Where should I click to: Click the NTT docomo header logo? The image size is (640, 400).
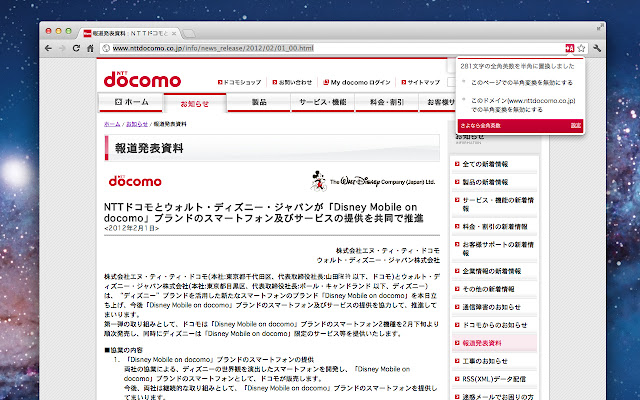point(142,79)
